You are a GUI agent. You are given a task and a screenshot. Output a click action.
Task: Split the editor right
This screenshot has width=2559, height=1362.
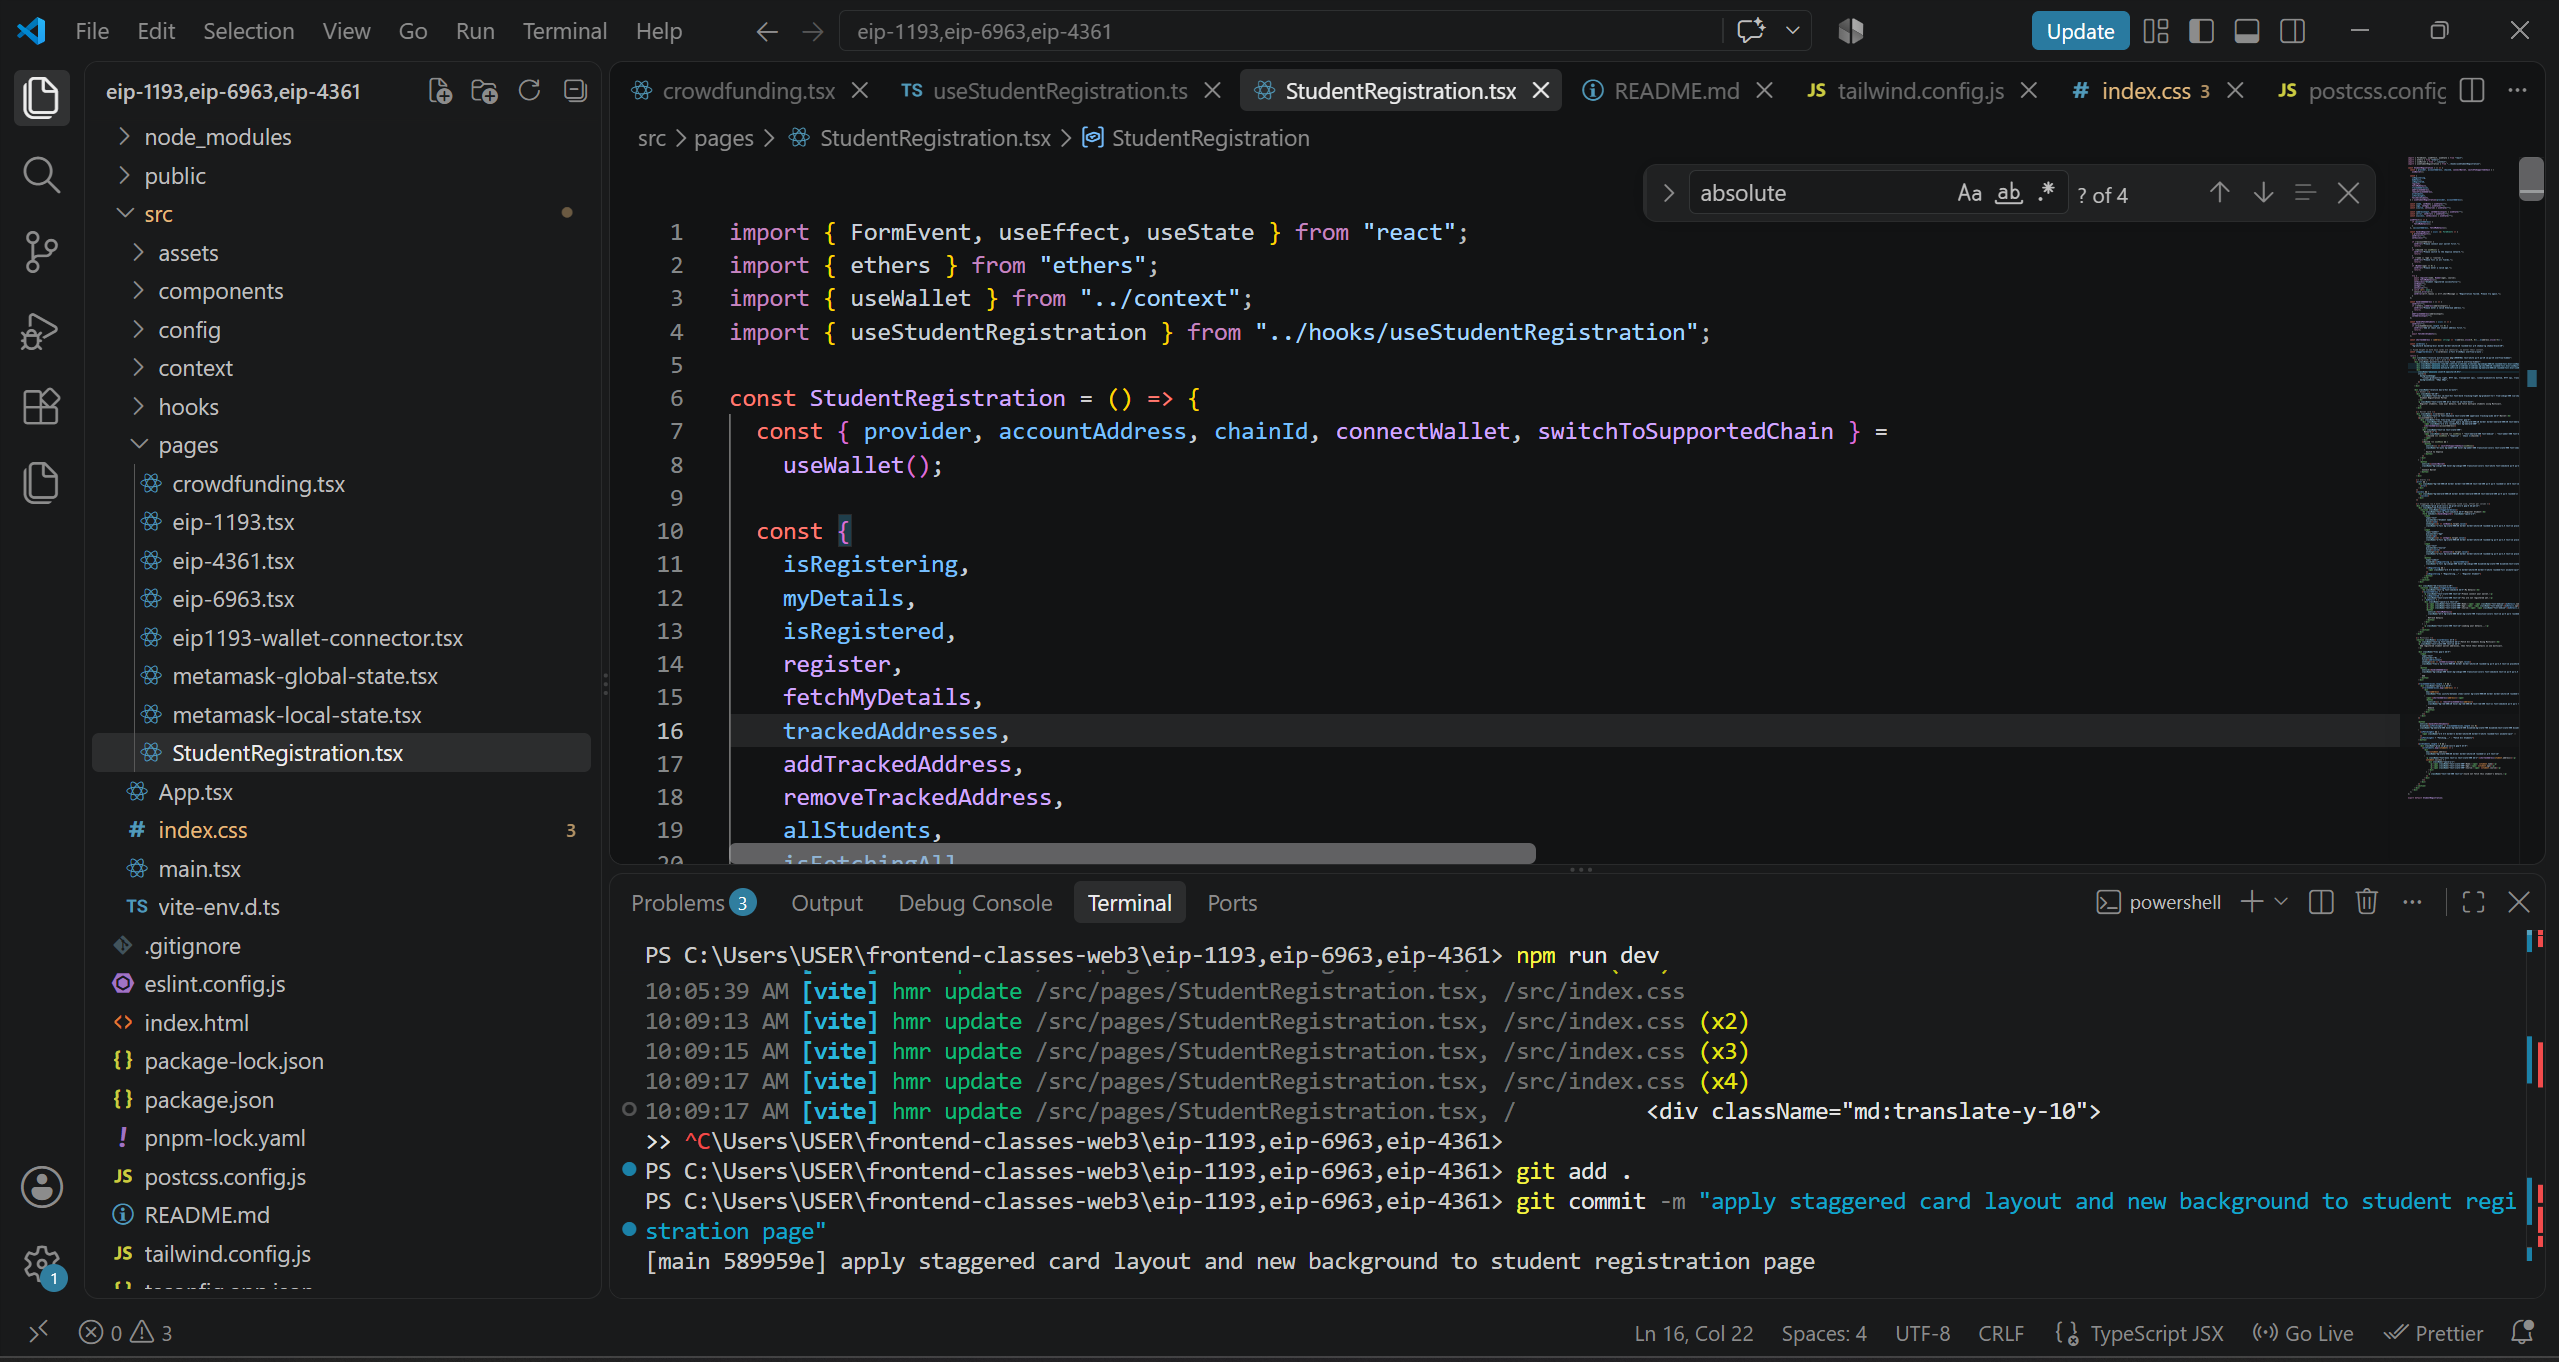point(2472,91)
